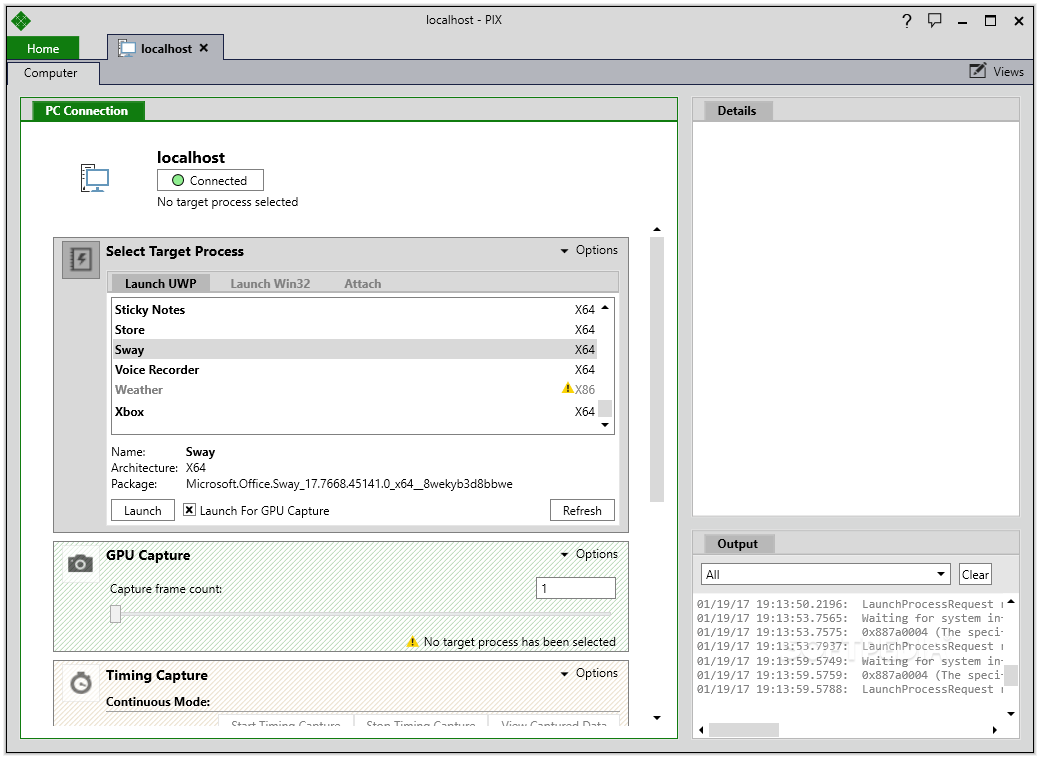Select the localhost document tab

pos(166,48)
